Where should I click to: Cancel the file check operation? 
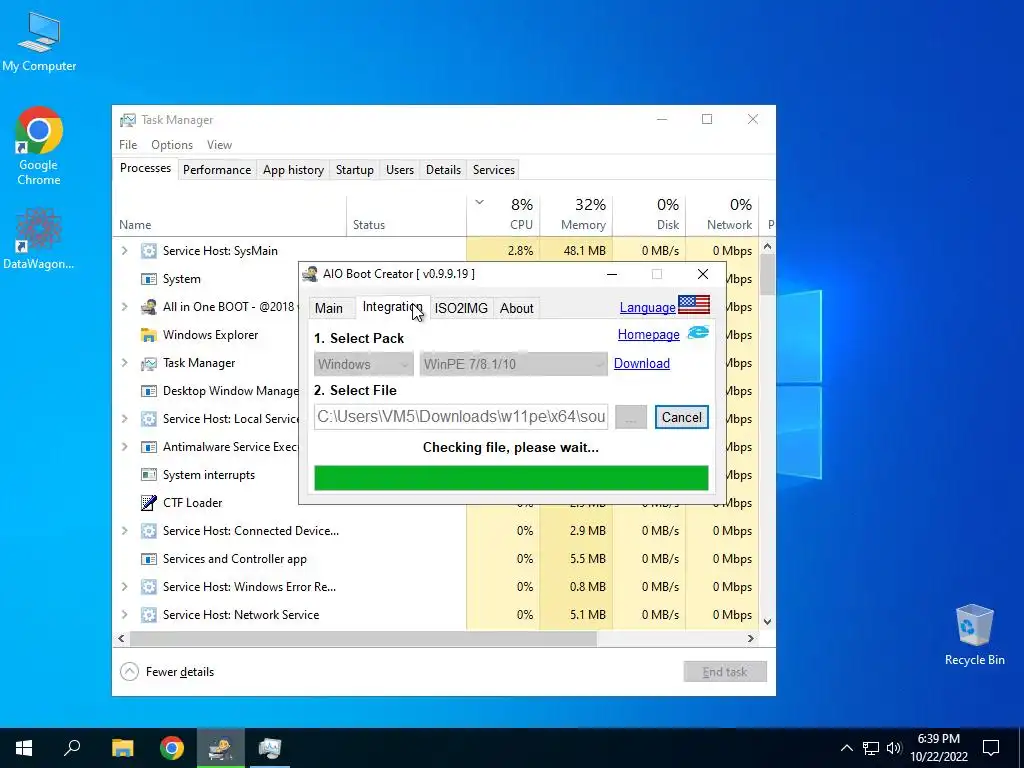[682, 417]
